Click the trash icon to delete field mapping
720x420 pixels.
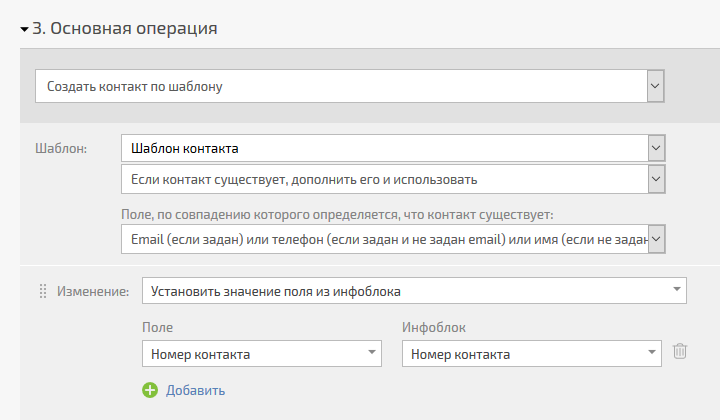tap(680, 351)
